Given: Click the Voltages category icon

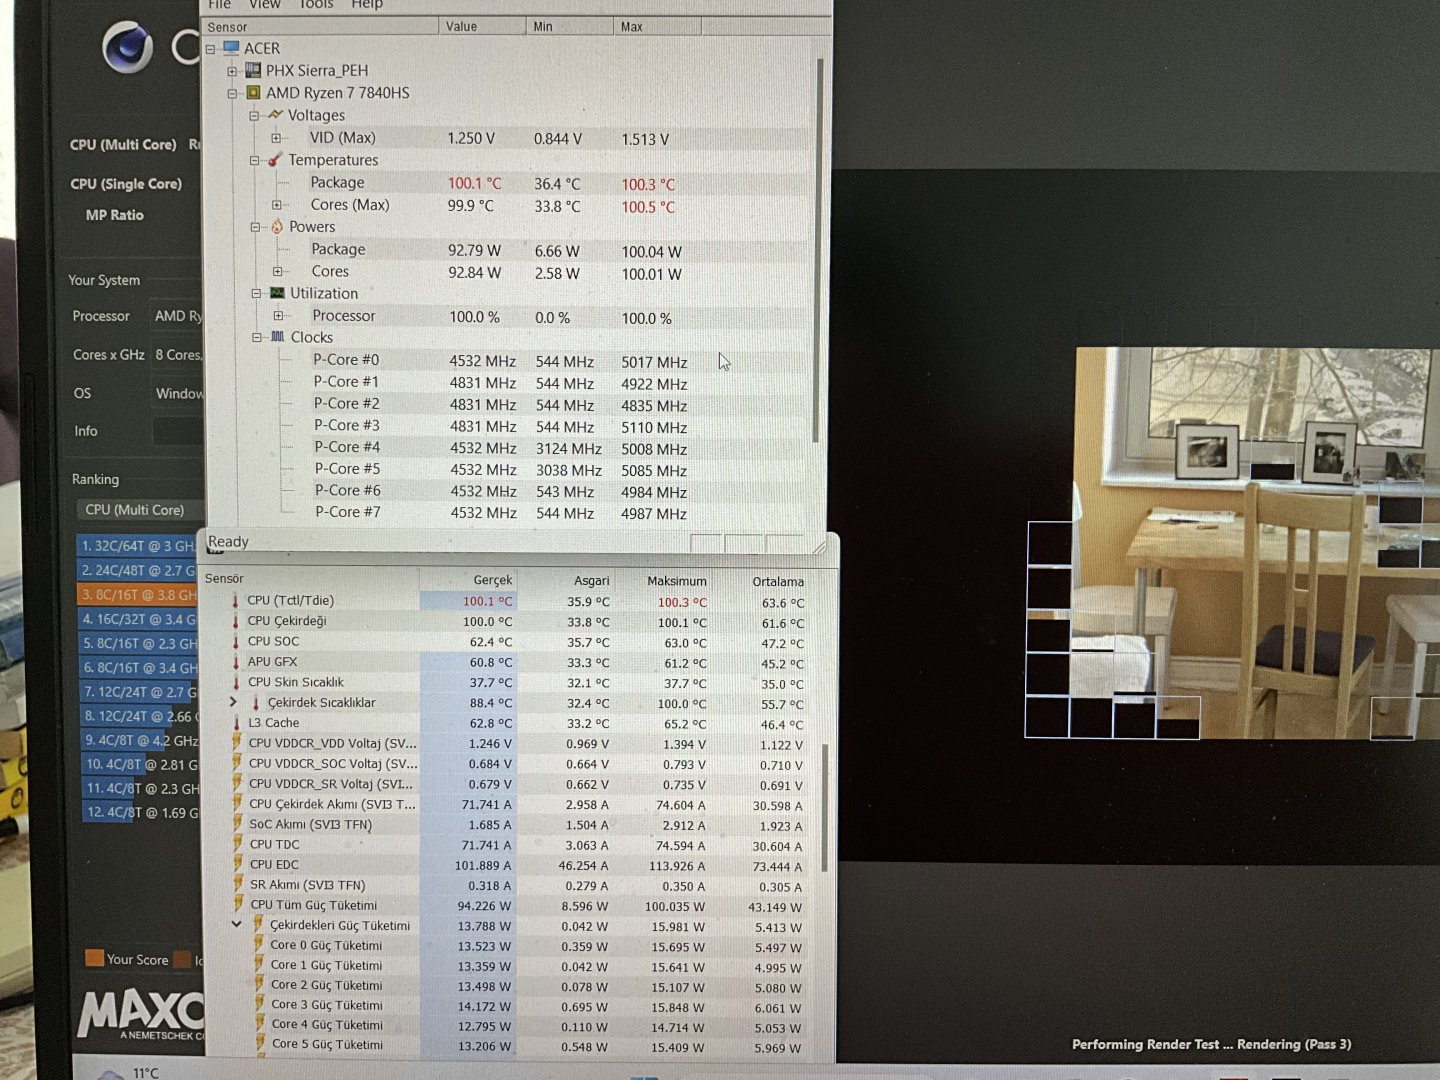Looking at the screenshot, I should click(275, 115).
